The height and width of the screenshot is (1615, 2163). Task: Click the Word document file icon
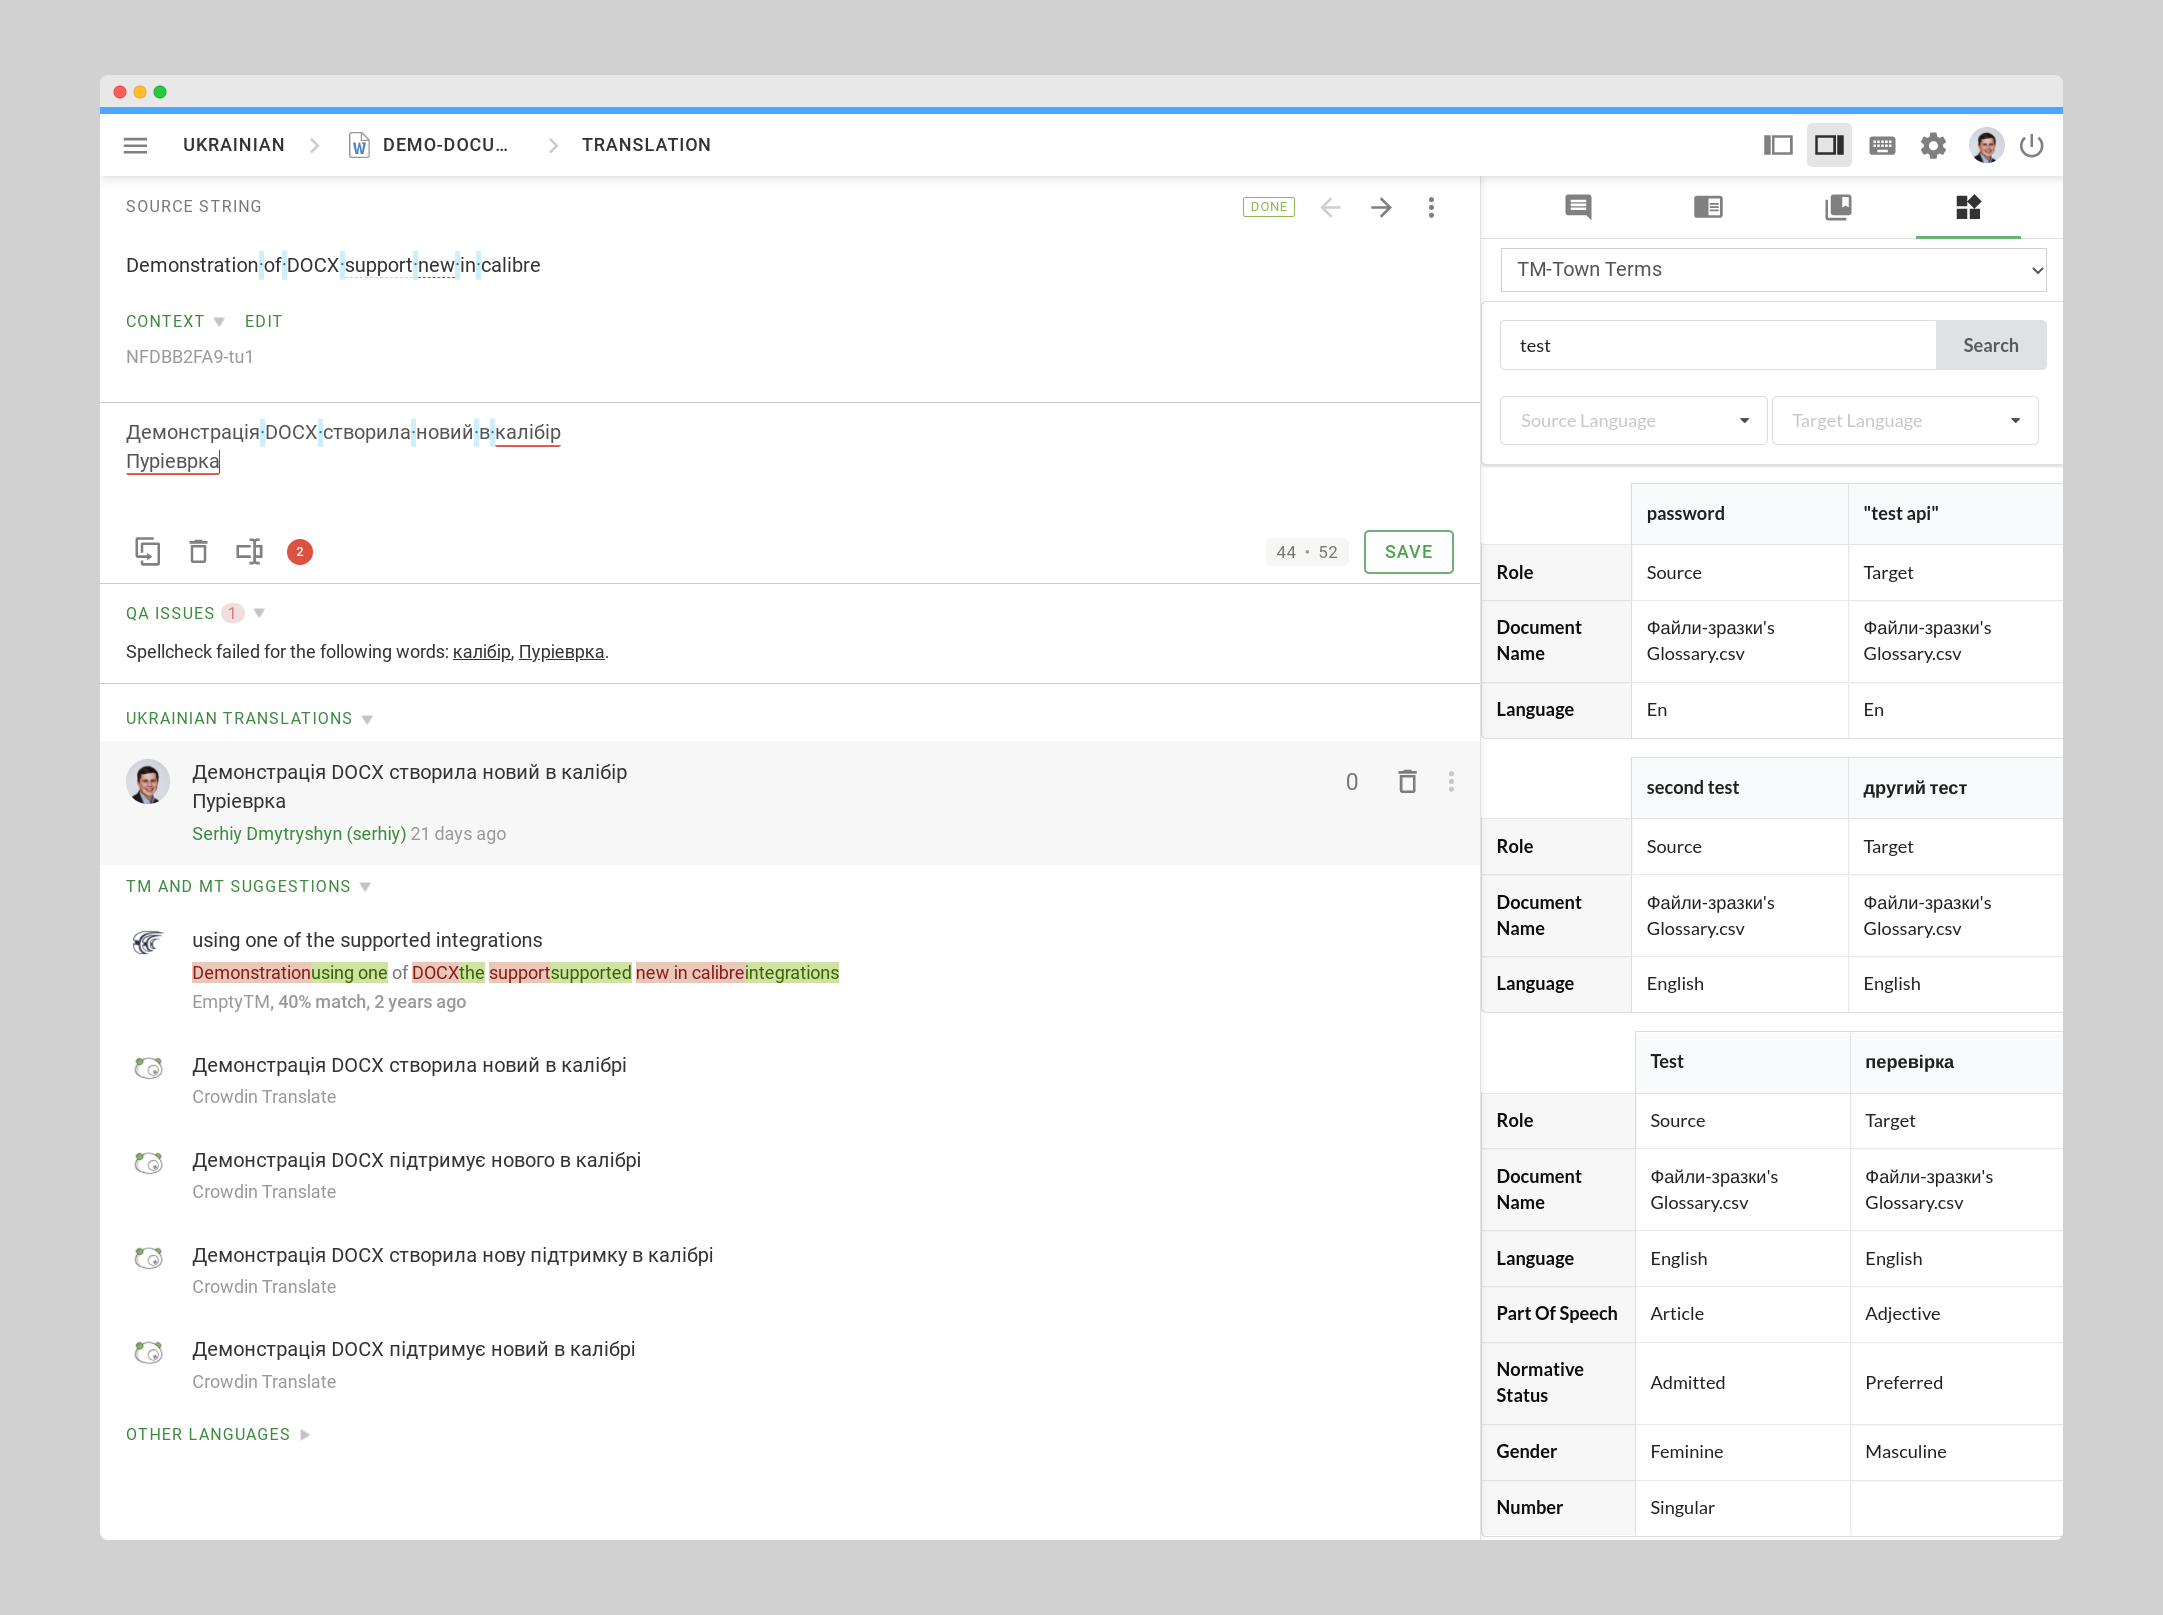pyautogui.click(x=358, y=145)
